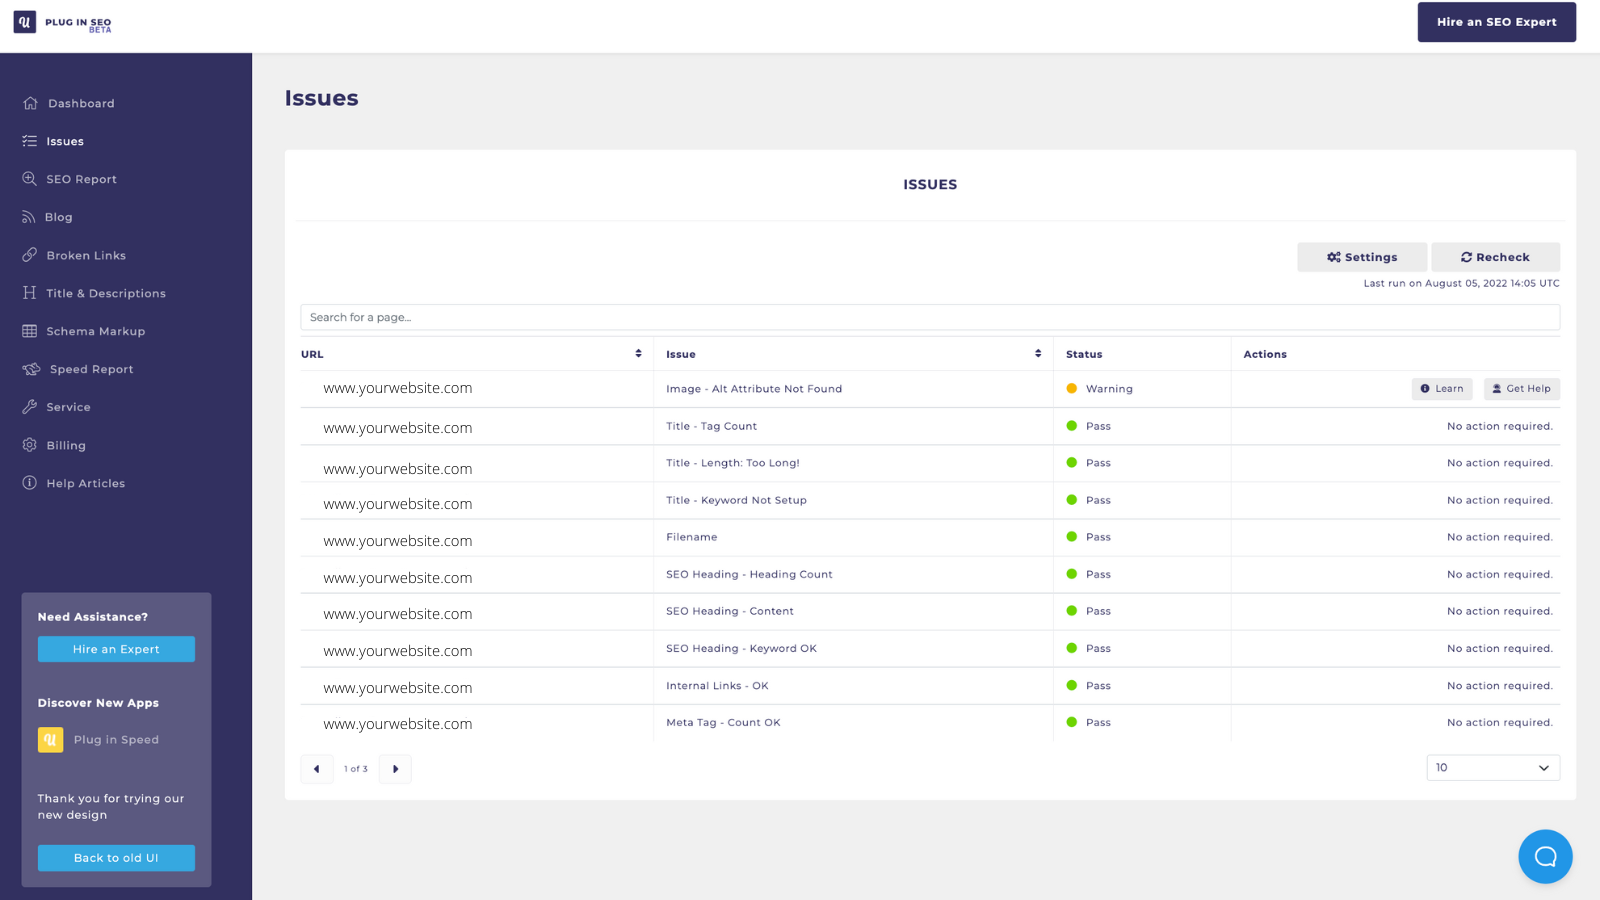This screenshot has width=1600, height=900.
Task: Open Help Articles from the sidebar
Action: point(86,482)
